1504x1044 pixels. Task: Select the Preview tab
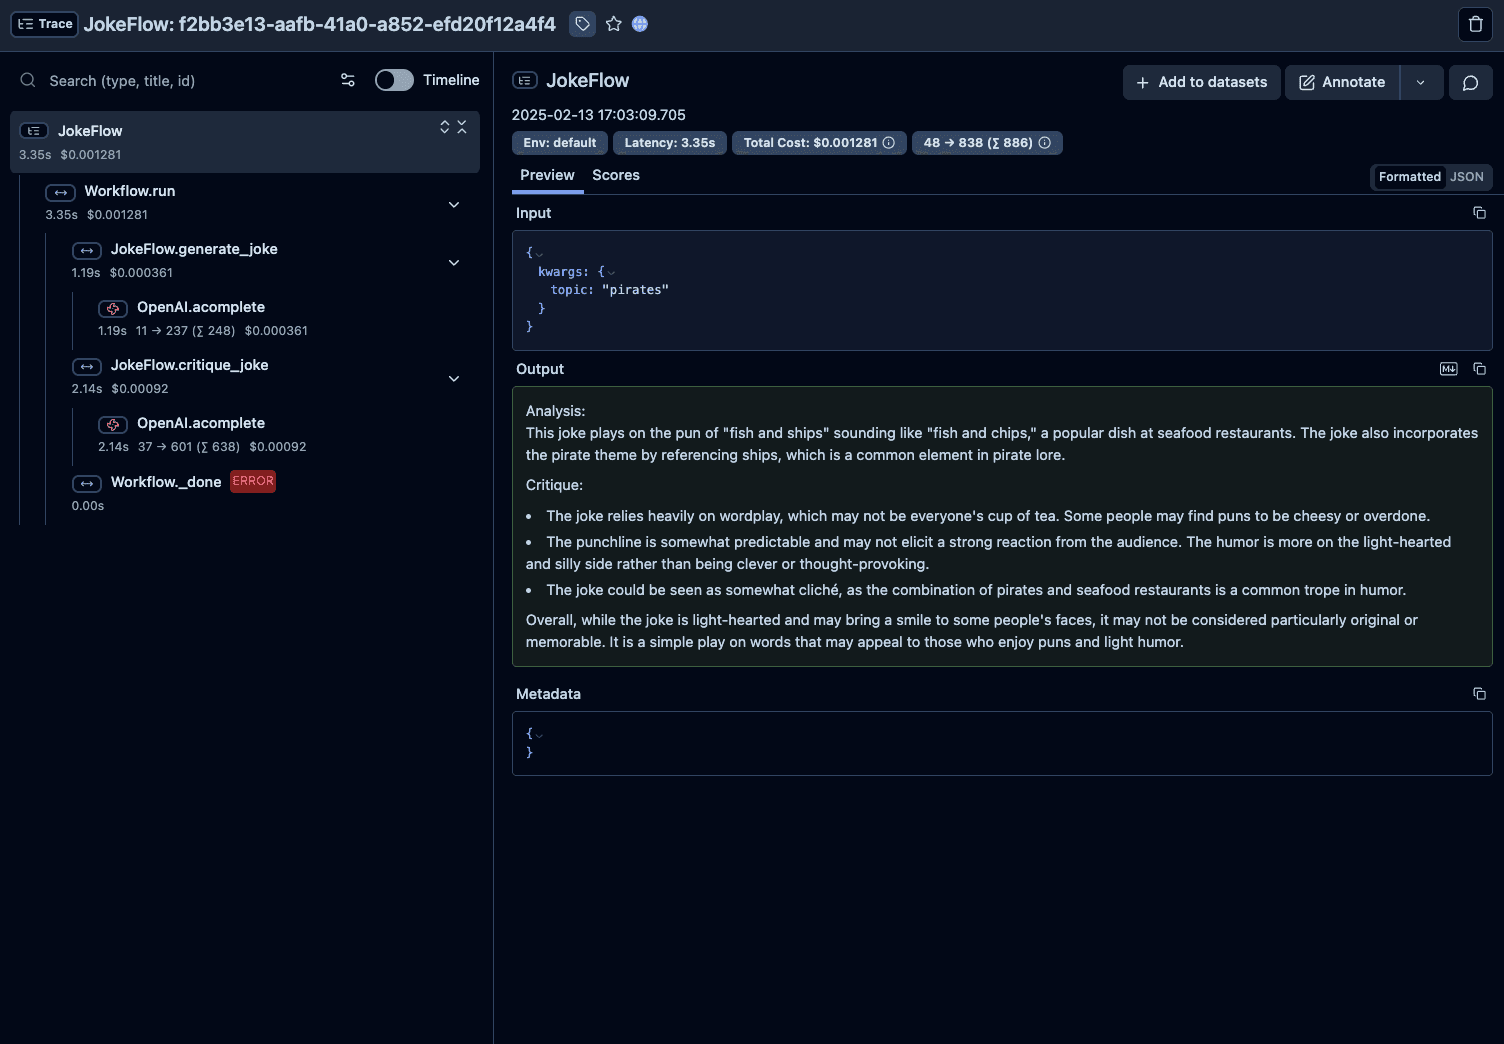pos(547,175)
